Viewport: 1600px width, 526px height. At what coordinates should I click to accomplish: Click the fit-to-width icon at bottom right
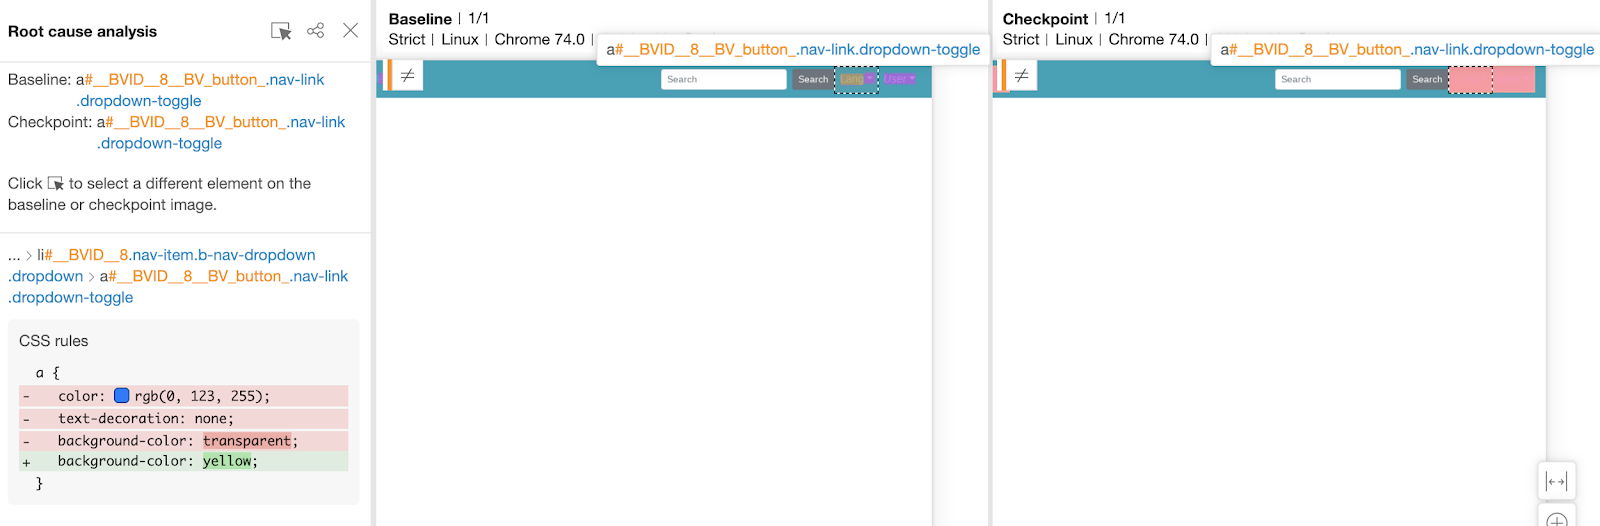[x=1556, y=481]
